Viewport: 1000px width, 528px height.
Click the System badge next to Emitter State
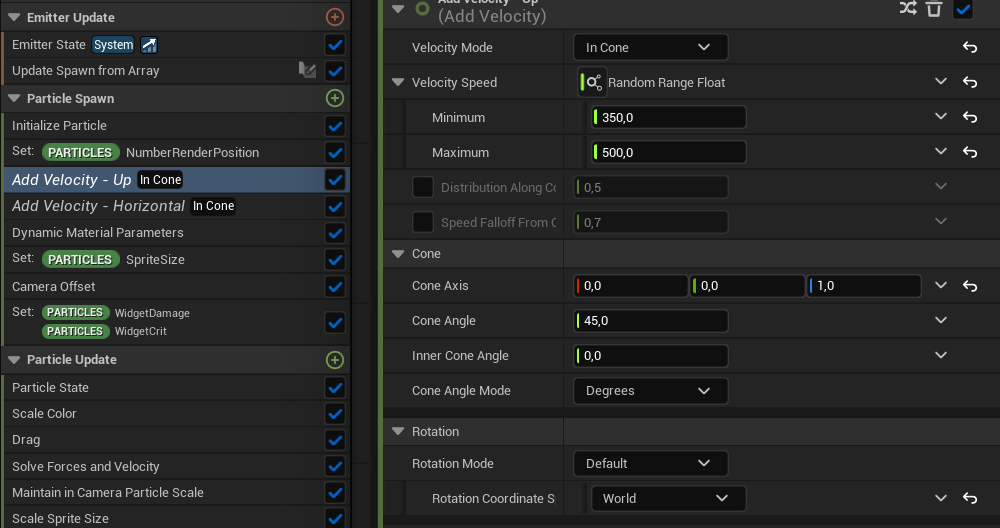[x=113, y=45]
